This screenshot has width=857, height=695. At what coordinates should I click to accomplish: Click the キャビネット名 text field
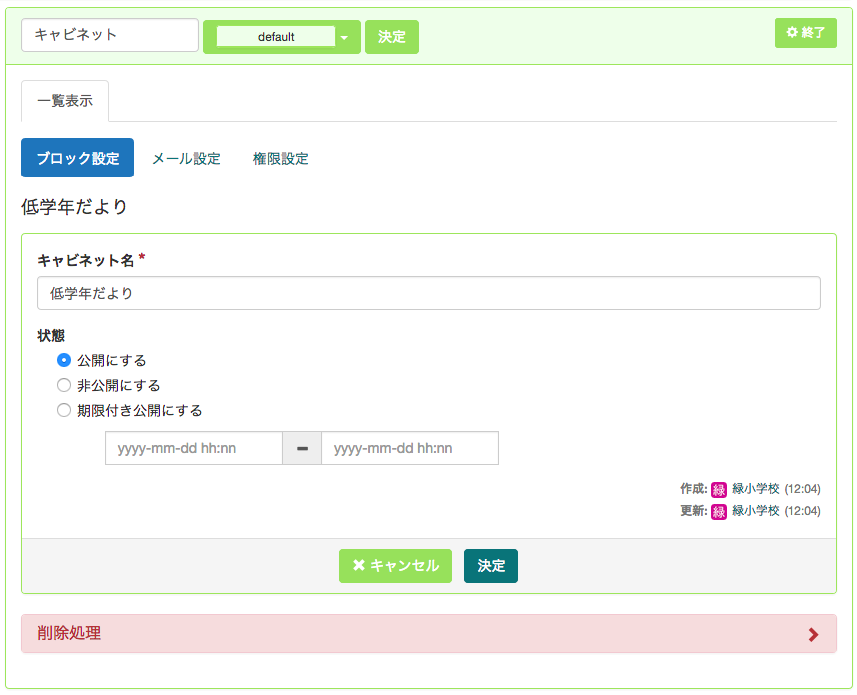(x=428, y=293)
